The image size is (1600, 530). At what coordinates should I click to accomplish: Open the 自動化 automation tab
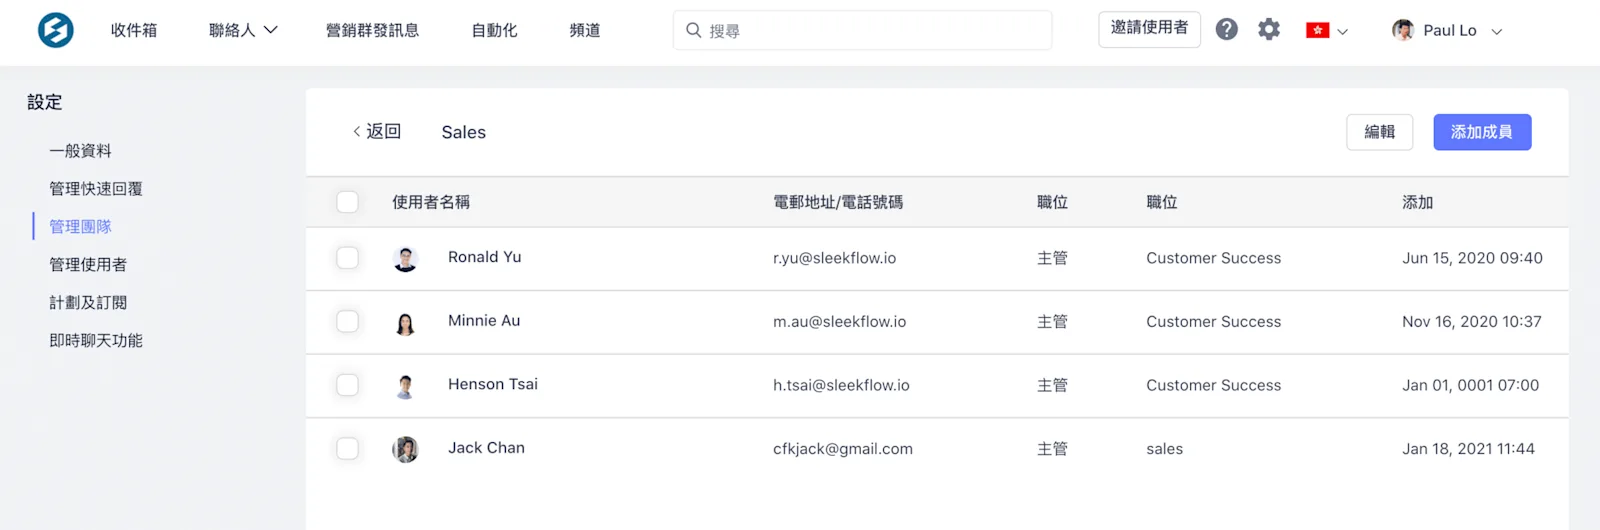pos(494,30)
